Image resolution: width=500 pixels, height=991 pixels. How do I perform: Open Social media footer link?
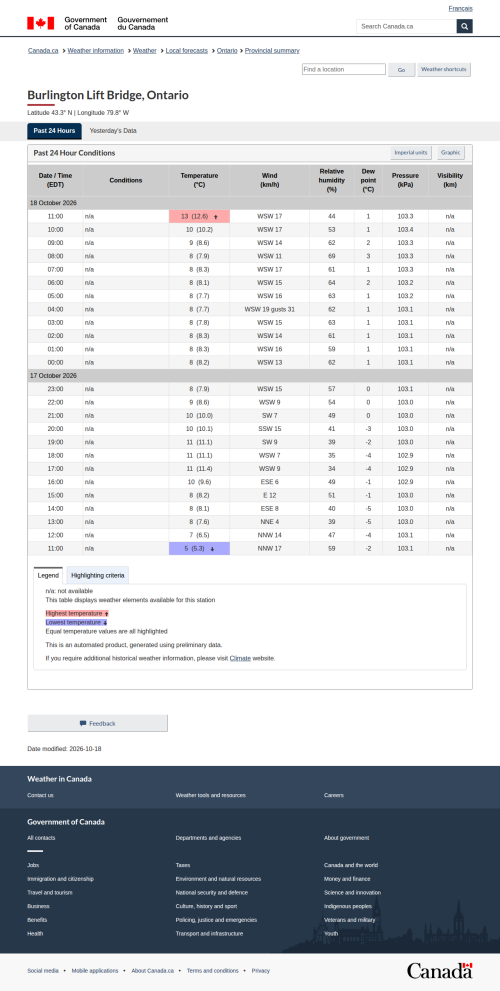43,971
